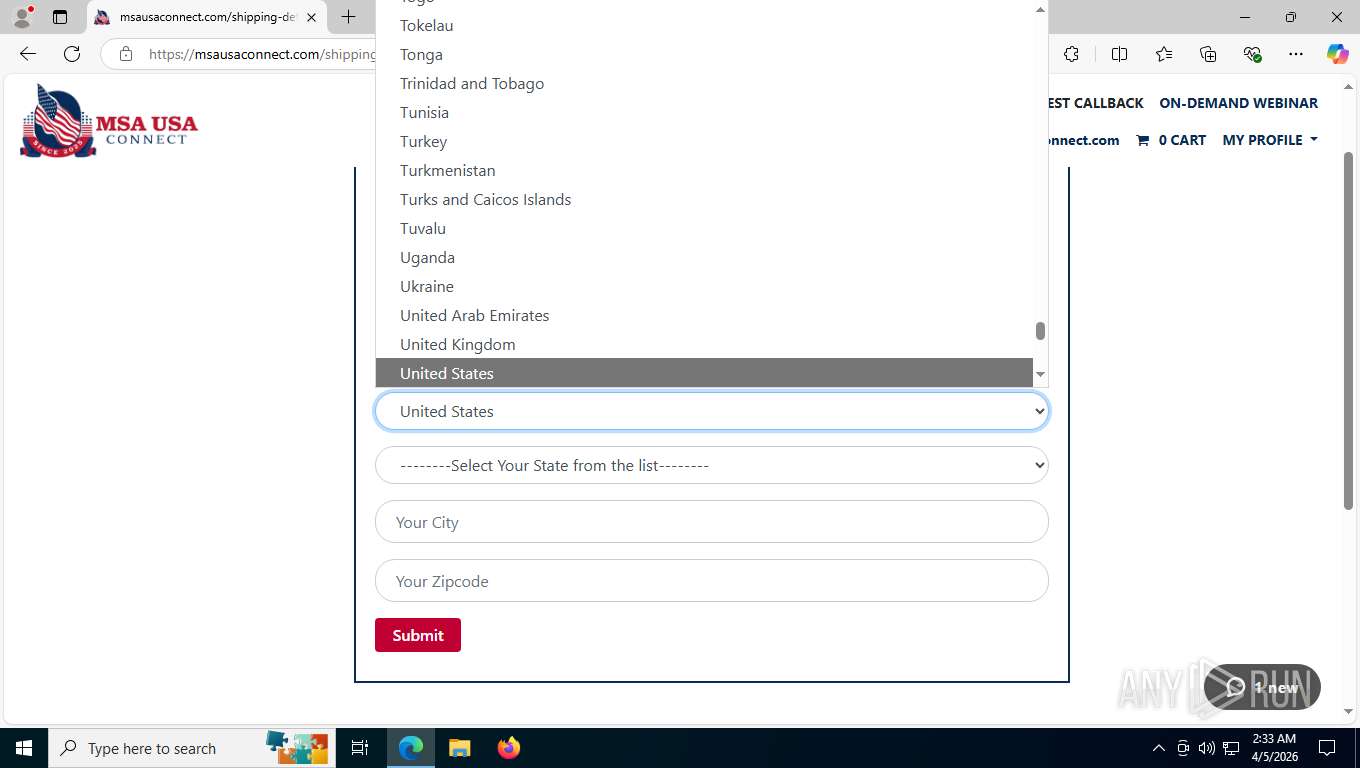Select Trinidad and Tobago option
This screenshot has height=768, width=1360.
(x=704, y=83)
